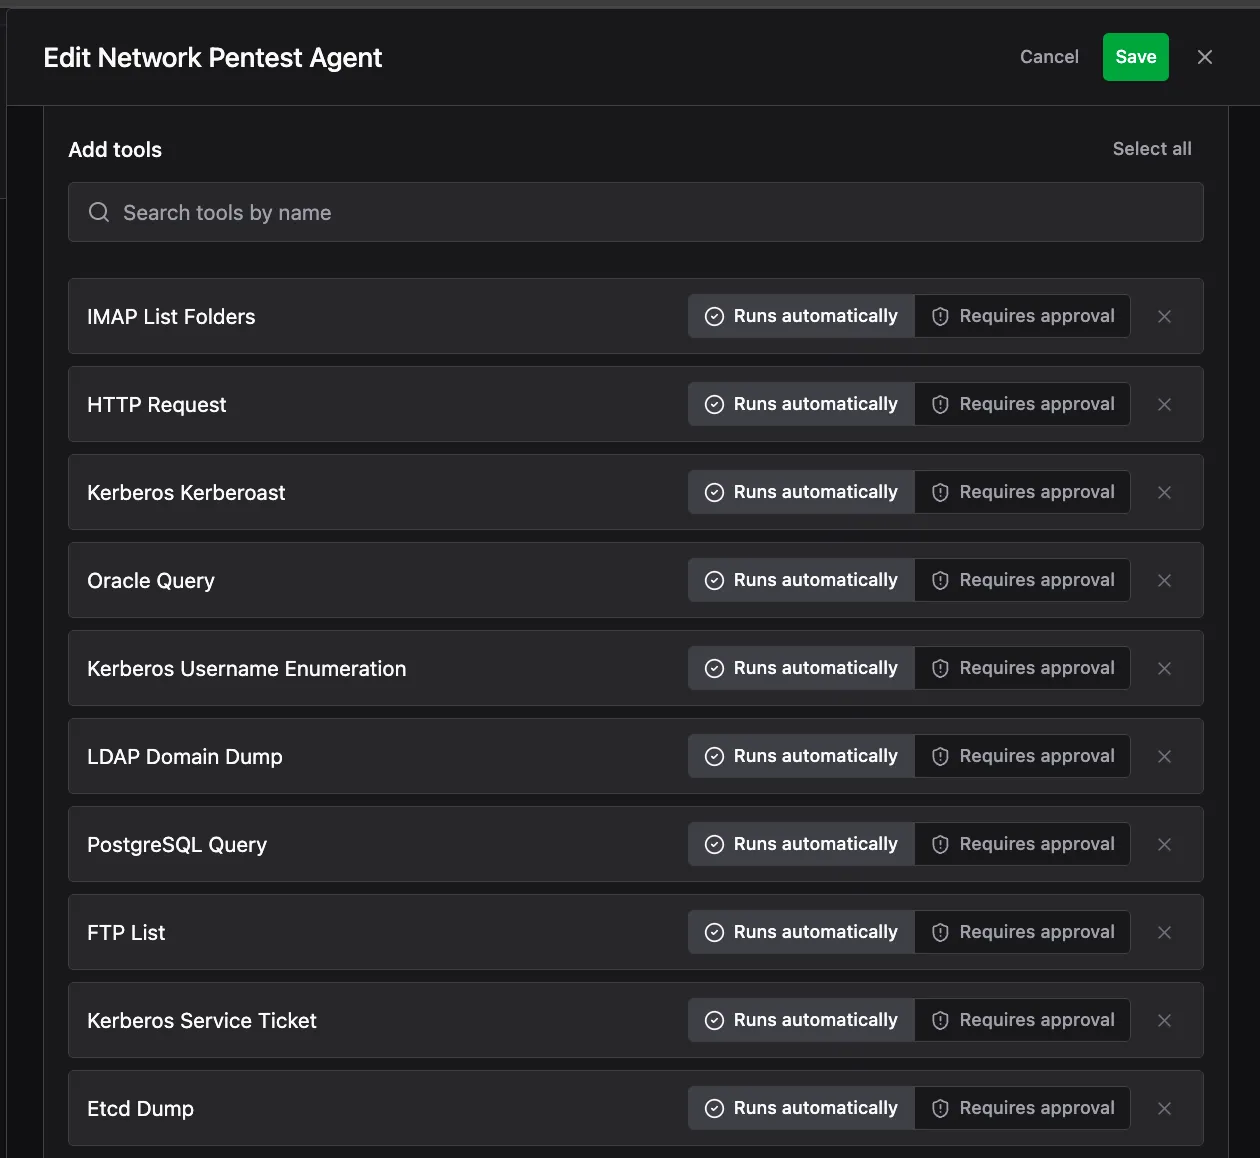
Task: Click the Etcd Dump label
Action: click(140, 1109)
